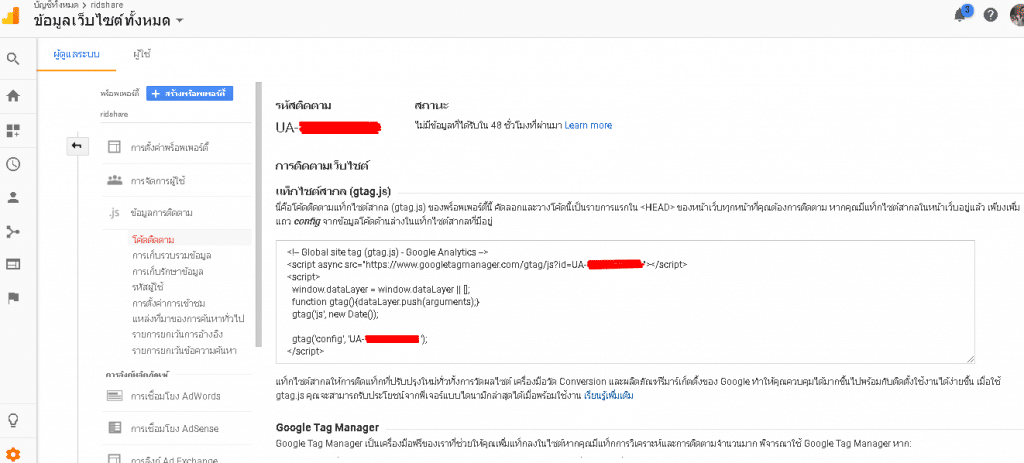The width and height of the screenshot is (1024, 463).
Task: Select การเก็บรักษาข้อมูล submenu item
Action: pos(168,270)
